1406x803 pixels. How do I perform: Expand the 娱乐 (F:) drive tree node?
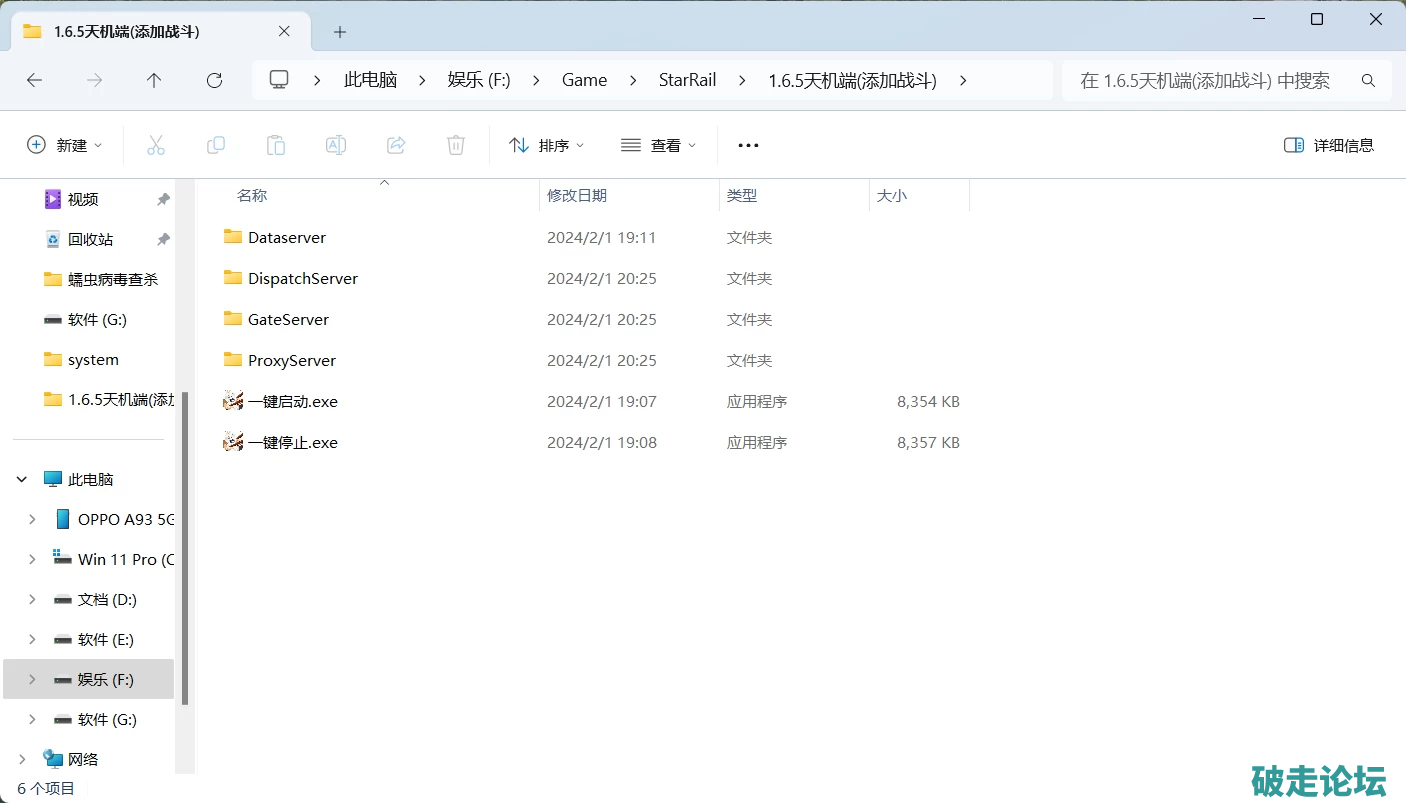(x=32, y=679)
